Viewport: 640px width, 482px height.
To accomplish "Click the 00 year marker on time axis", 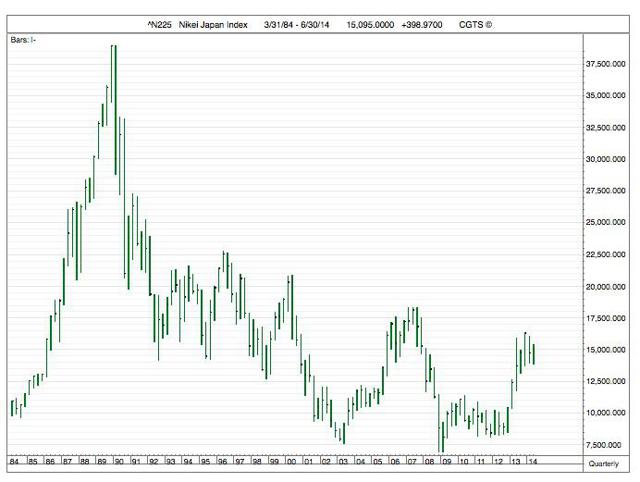I will tap(291, 462).
